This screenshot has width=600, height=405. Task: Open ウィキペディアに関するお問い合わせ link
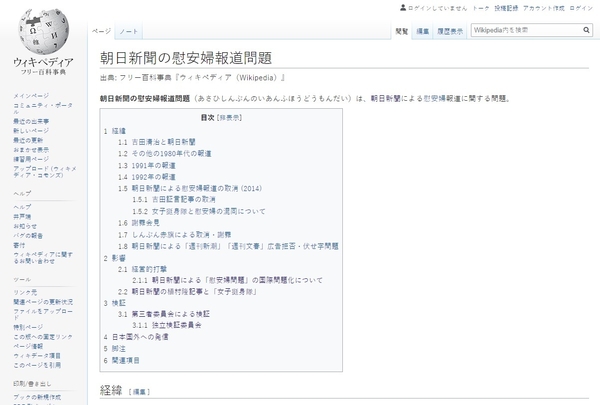43,258
